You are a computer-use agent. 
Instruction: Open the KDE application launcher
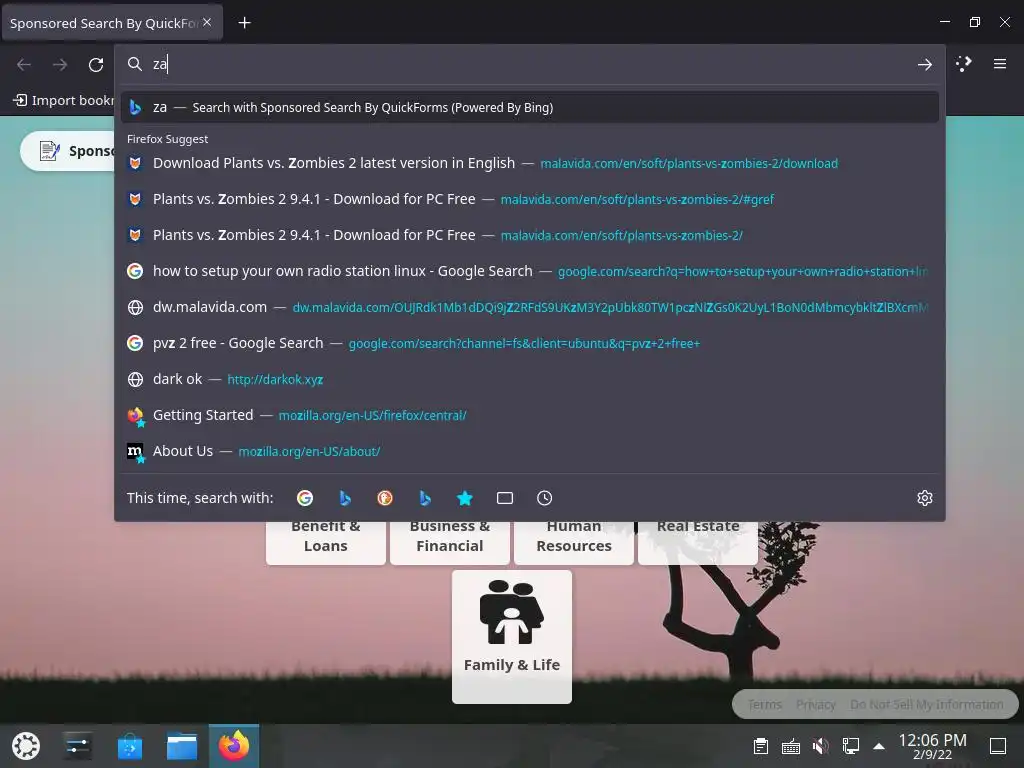pyautogui.click(x=26, y=746)
